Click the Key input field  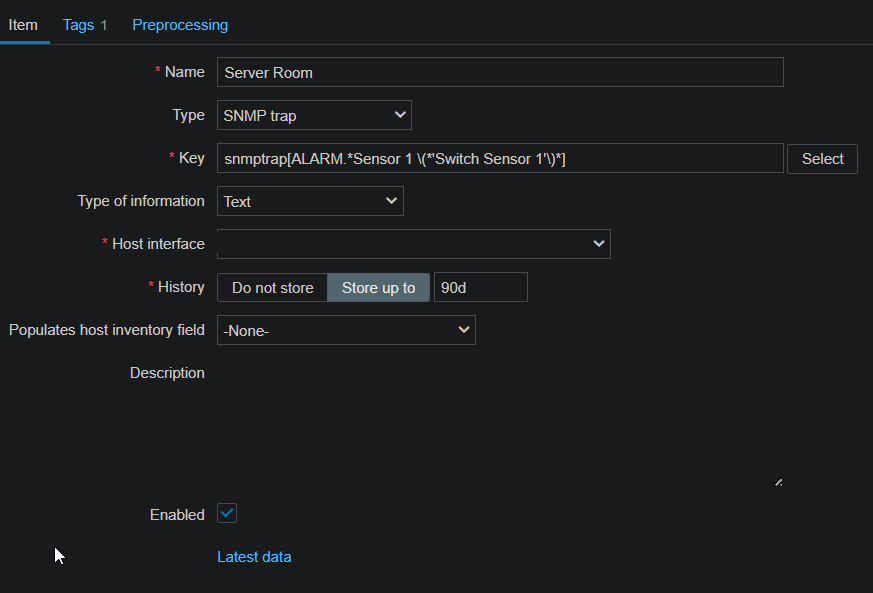[x=500, y=158]
